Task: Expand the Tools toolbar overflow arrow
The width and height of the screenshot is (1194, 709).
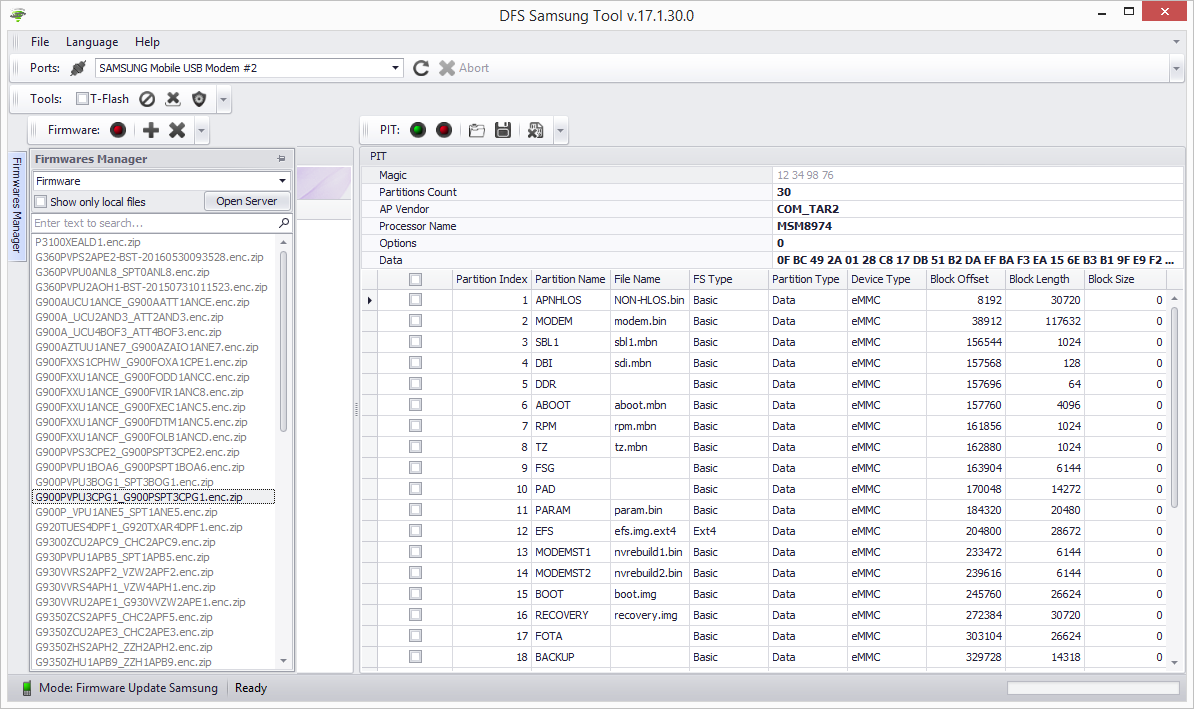Action: click(223, 99)
